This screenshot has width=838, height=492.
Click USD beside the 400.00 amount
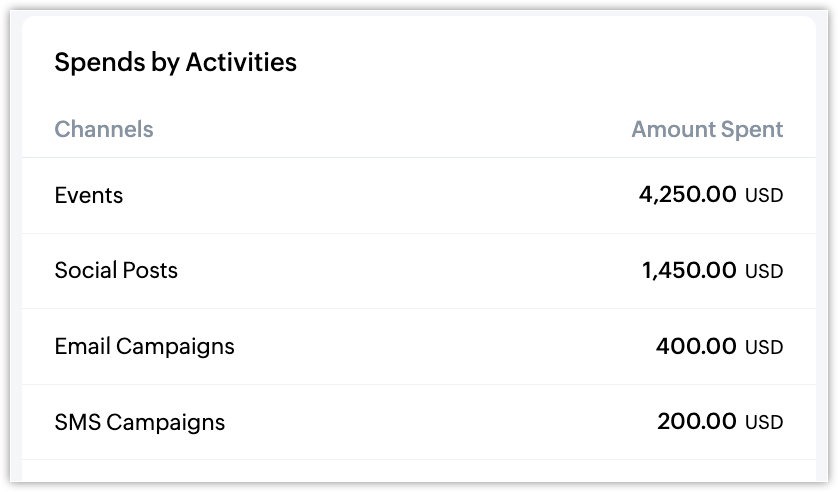764,348
